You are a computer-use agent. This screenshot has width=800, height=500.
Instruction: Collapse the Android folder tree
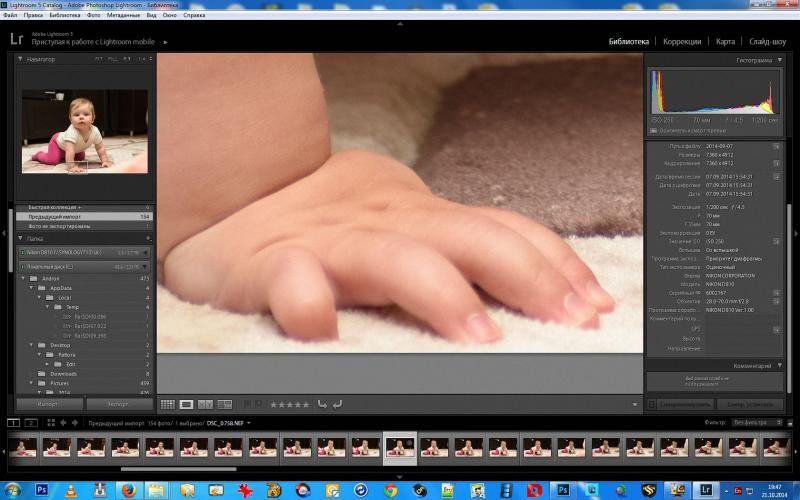(23, 279)
